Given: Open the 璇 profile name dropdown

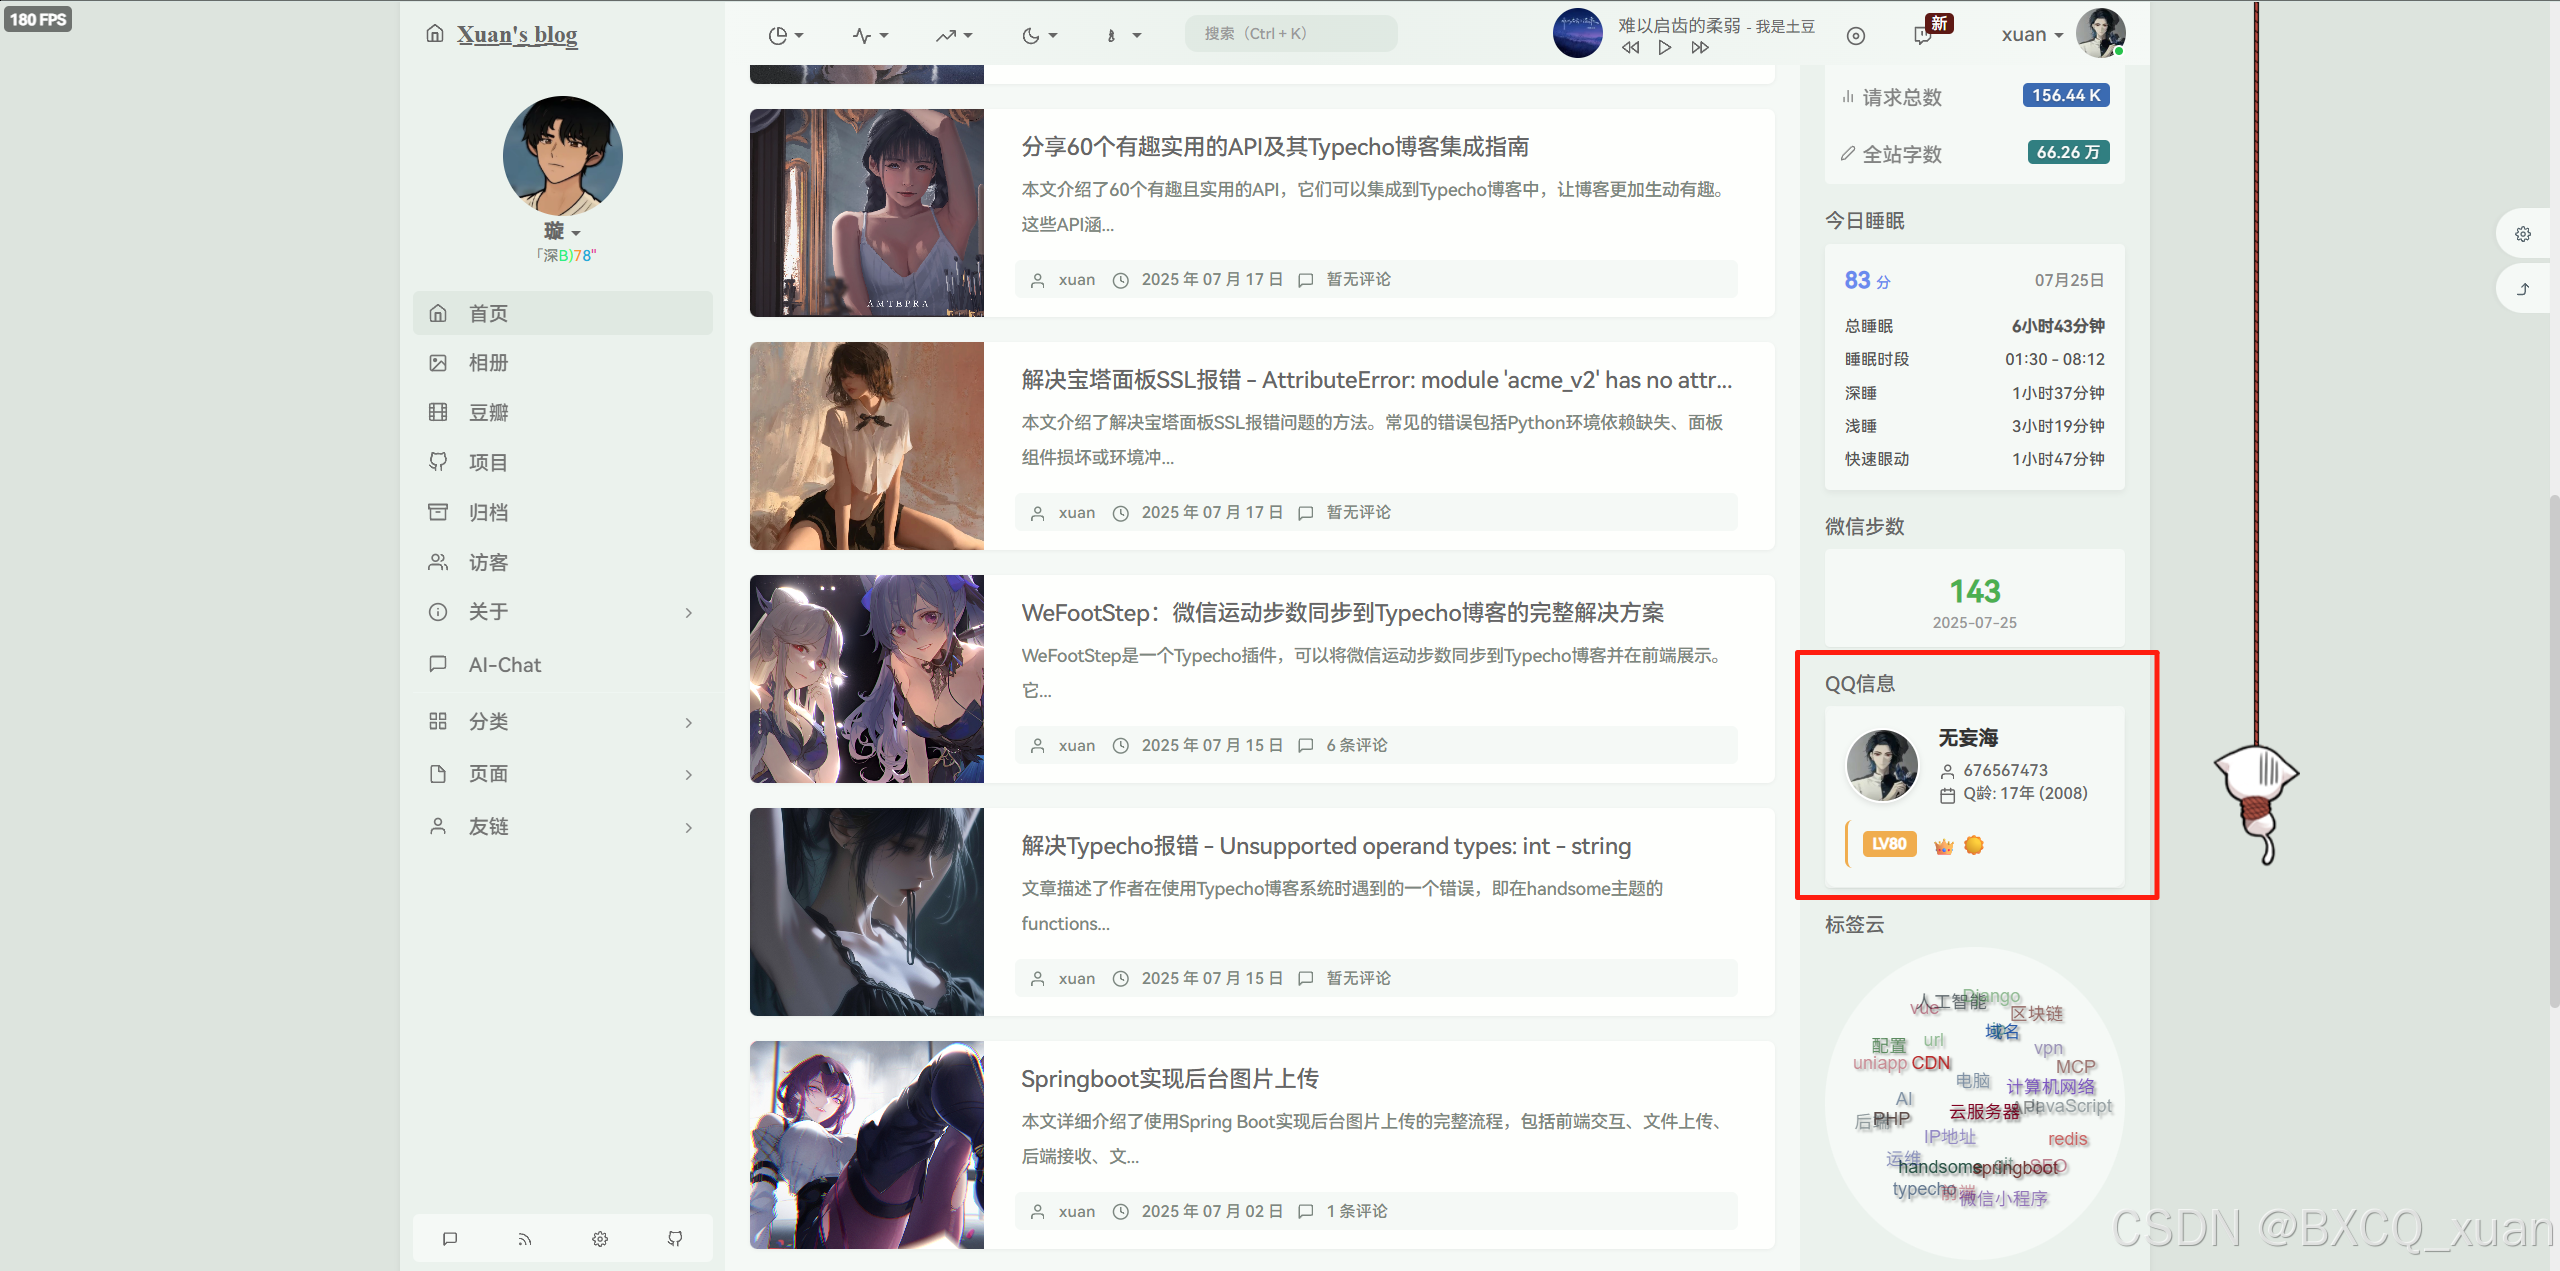Looking at the screenshot, I should pyautogui.click(x=562, y=231).
